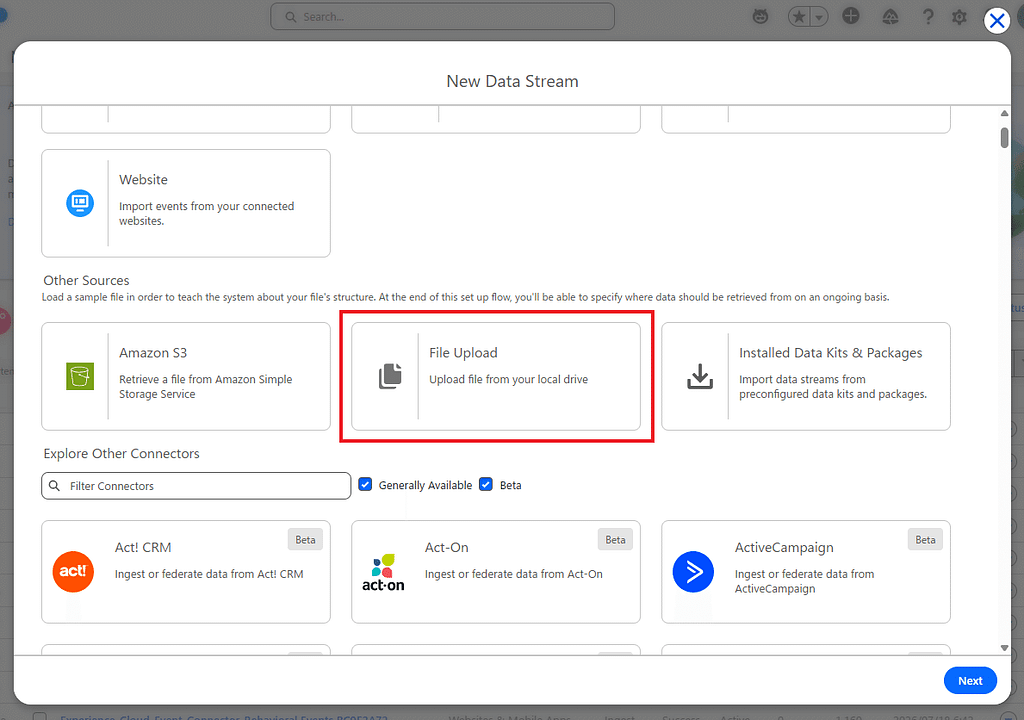Click the dialog scrollbar down arrow
This screenshot has width=1024, height=720.
tap(1004, 648)
